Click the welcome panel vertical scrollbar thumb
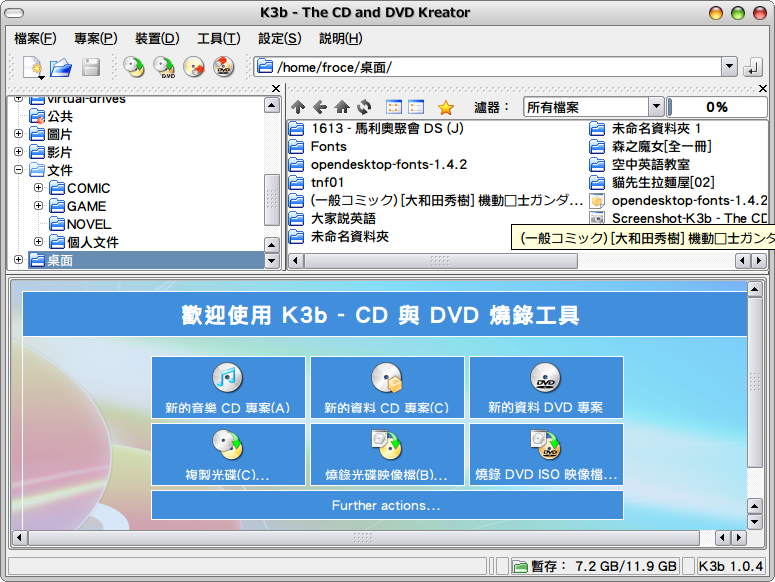 (x=754, y=382)
